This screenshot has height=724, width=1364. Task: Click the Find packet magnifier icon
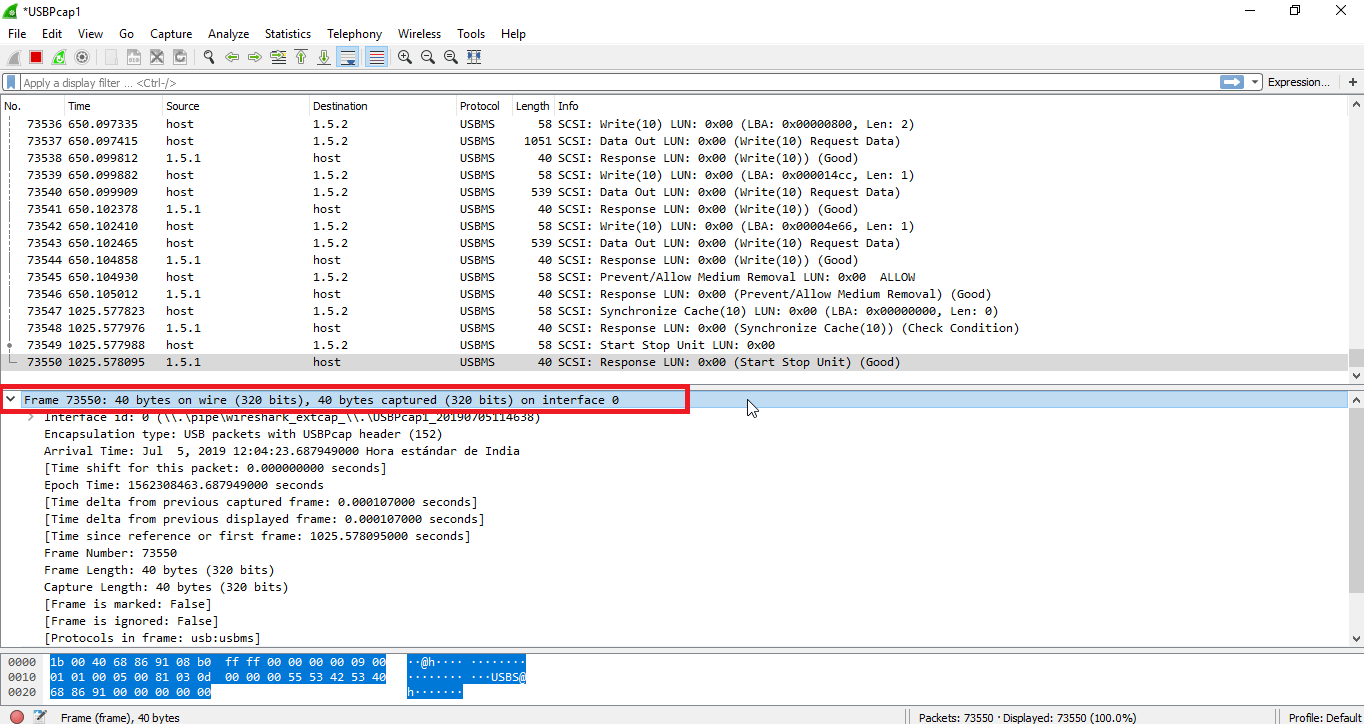[x=209, y=58]
